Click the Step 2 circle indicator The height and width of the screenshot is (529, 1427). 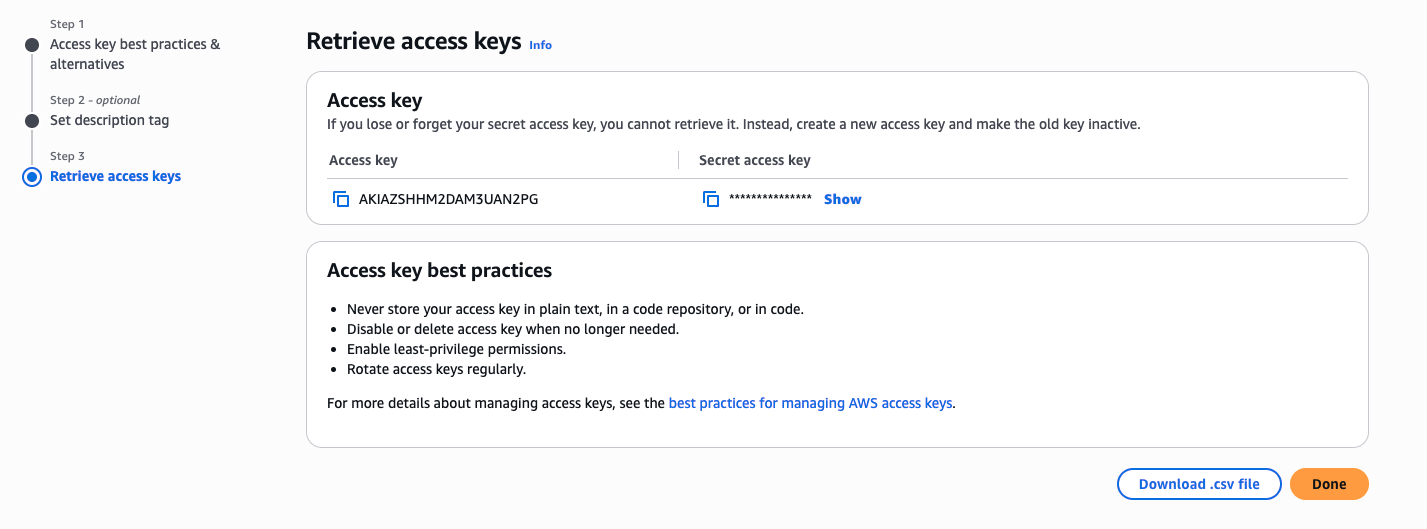[32, 121]
